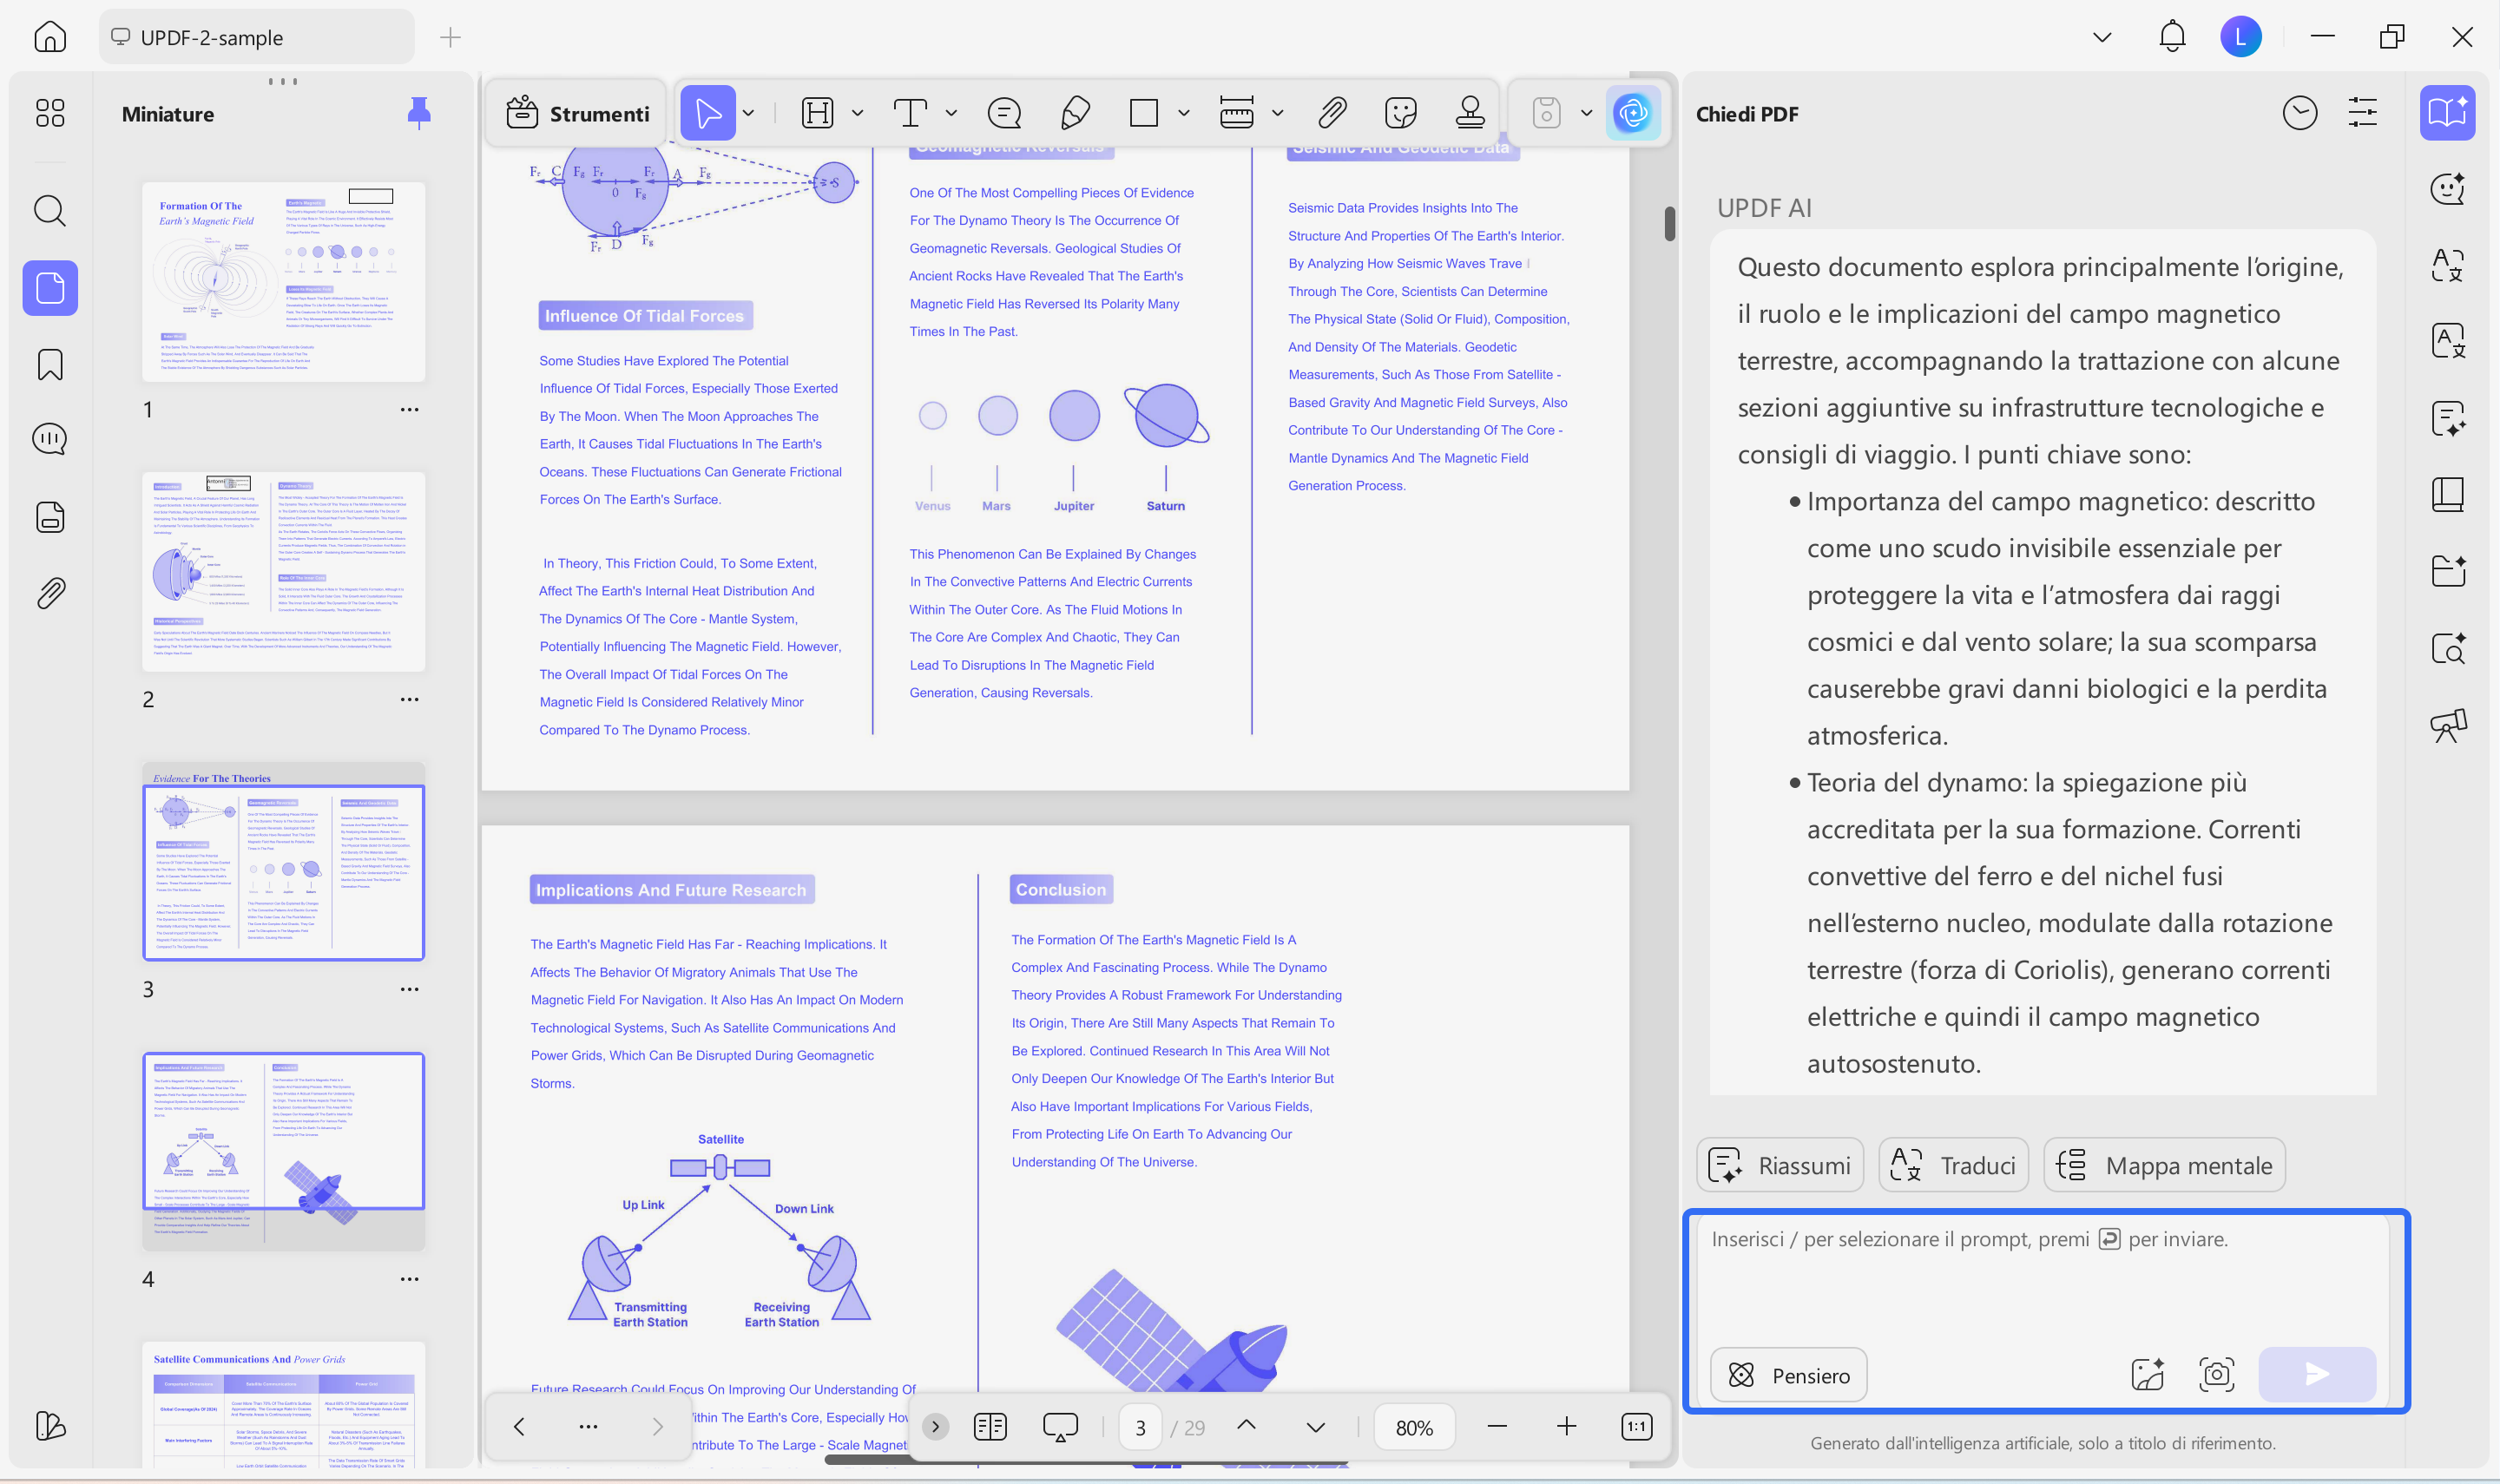Expand the Text tool dropdown arrow
The height and width of the screenshot is (1484, 2500).
pyautogui.click(x=951, y=113)
